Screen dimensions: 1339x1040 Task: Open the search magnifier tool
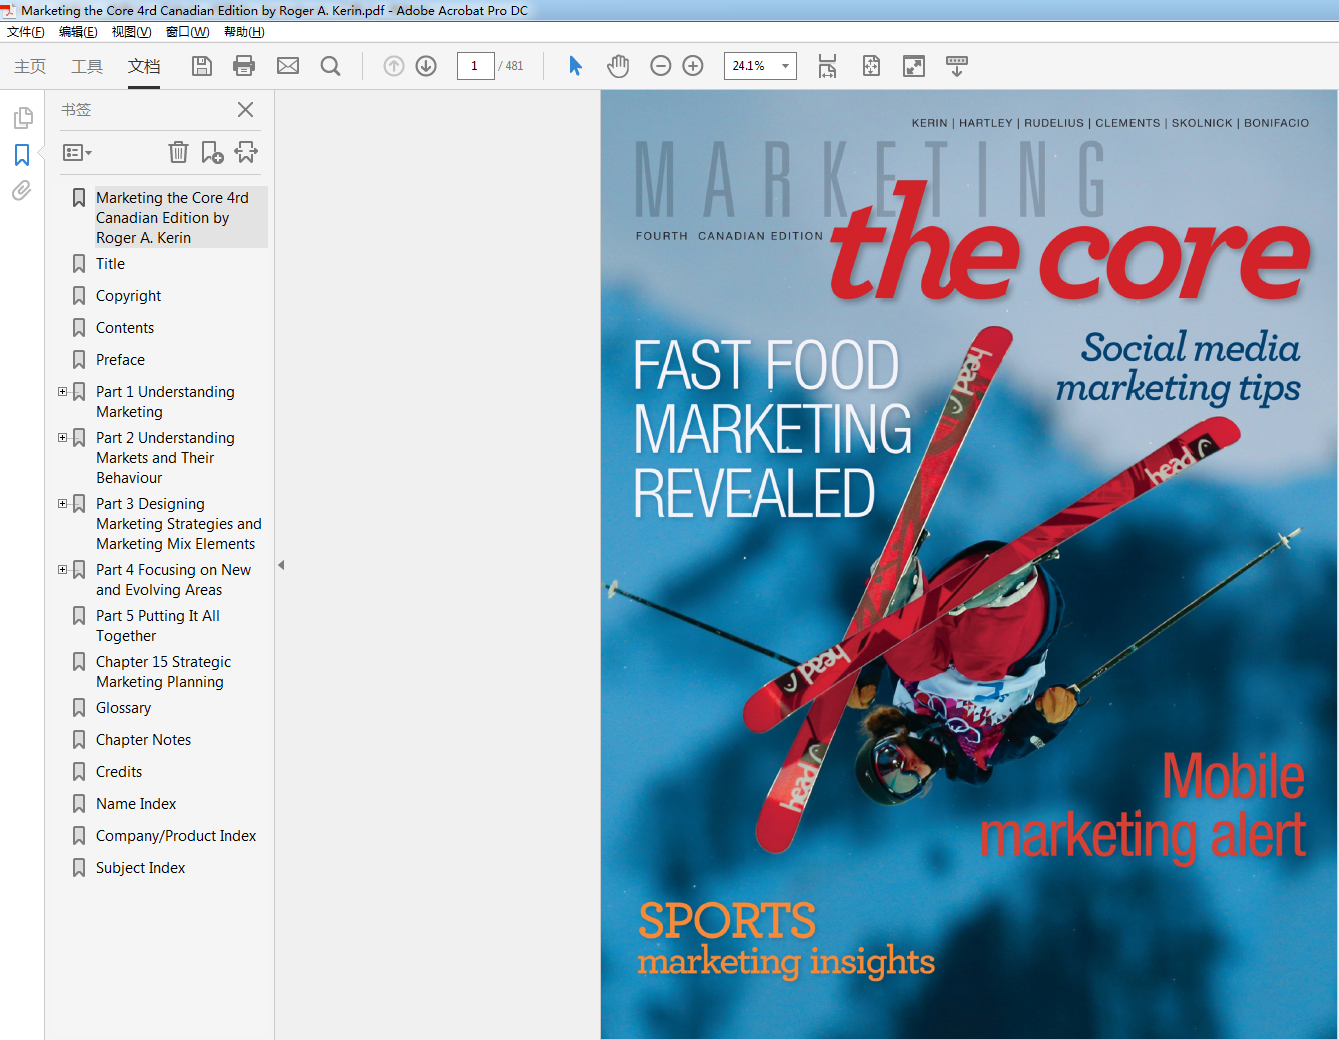click(331, 66)
